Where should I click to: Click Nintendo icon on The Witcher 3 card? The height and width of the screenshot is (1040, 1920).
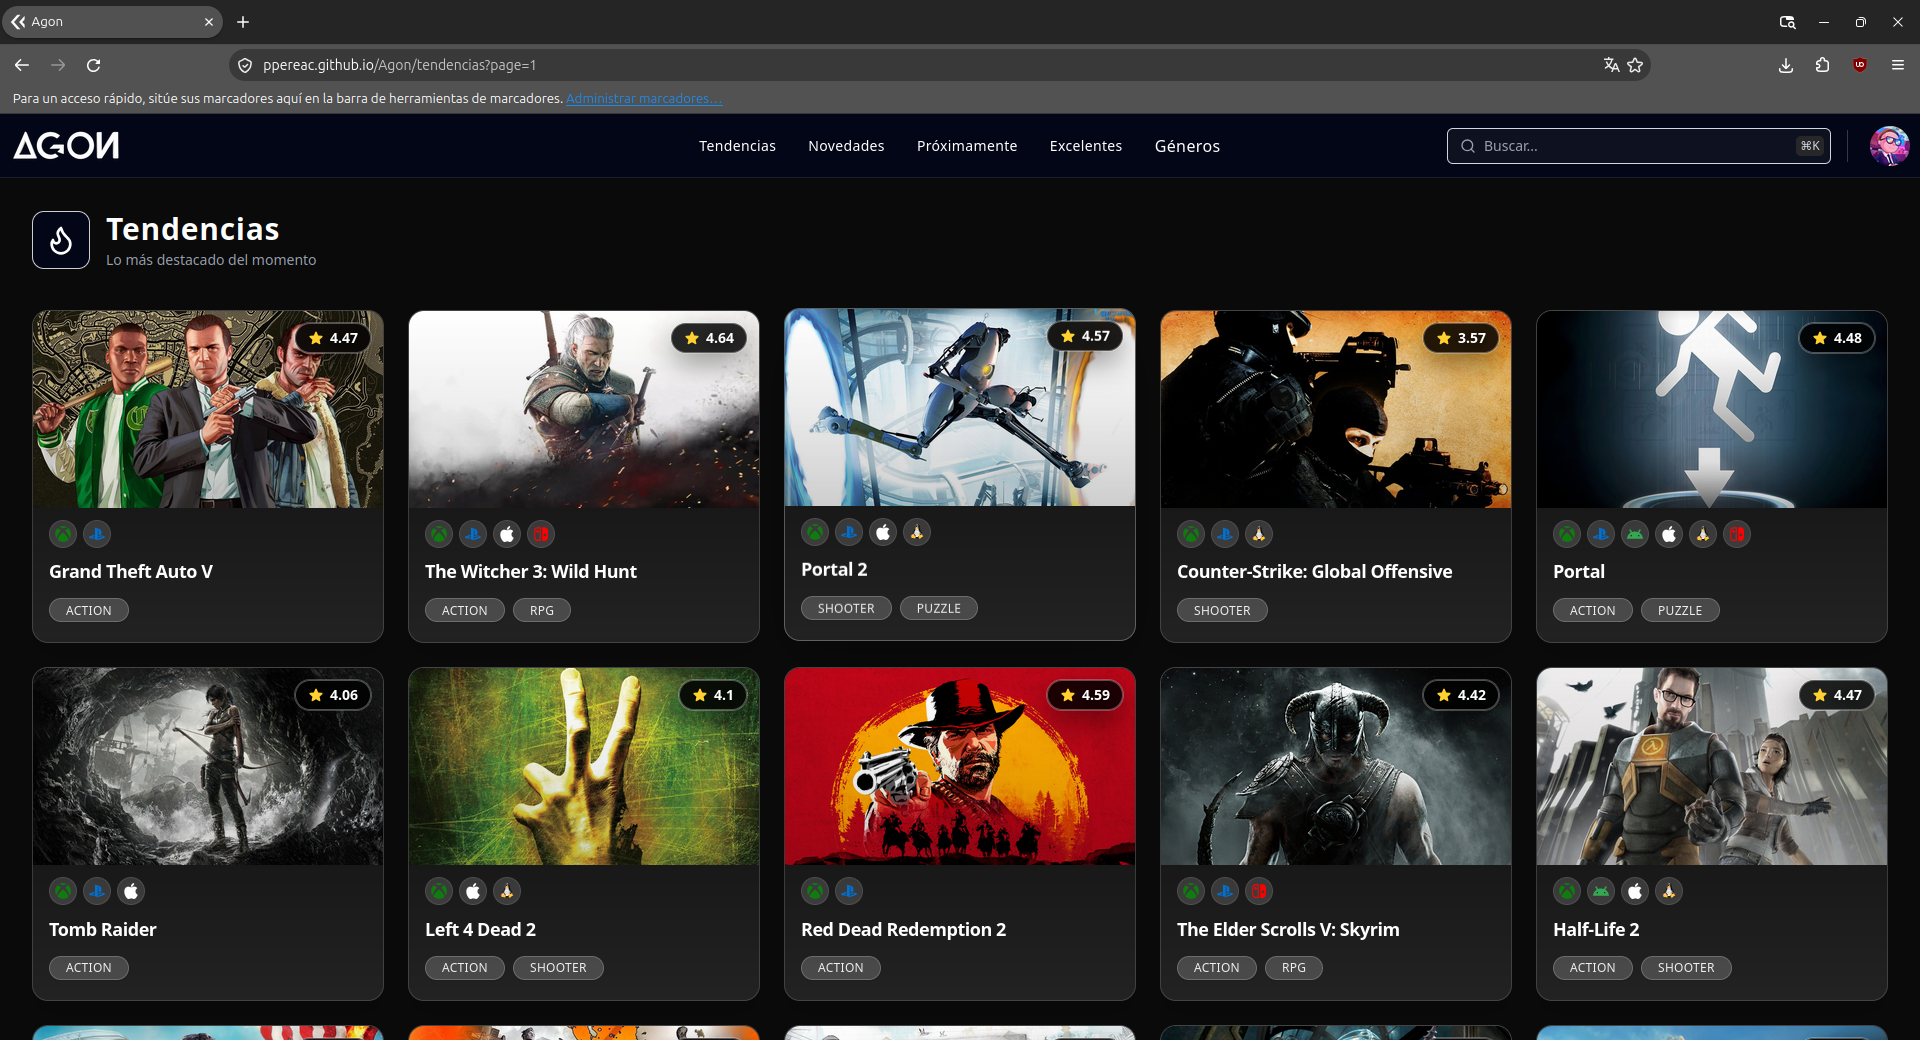tap(541, 534)
